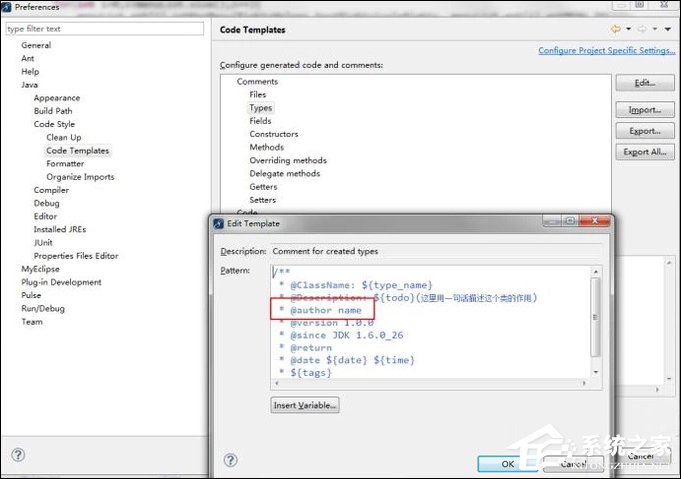
Task: Click the pattern editor scroll-down arrow
Action: coord(596,372)
